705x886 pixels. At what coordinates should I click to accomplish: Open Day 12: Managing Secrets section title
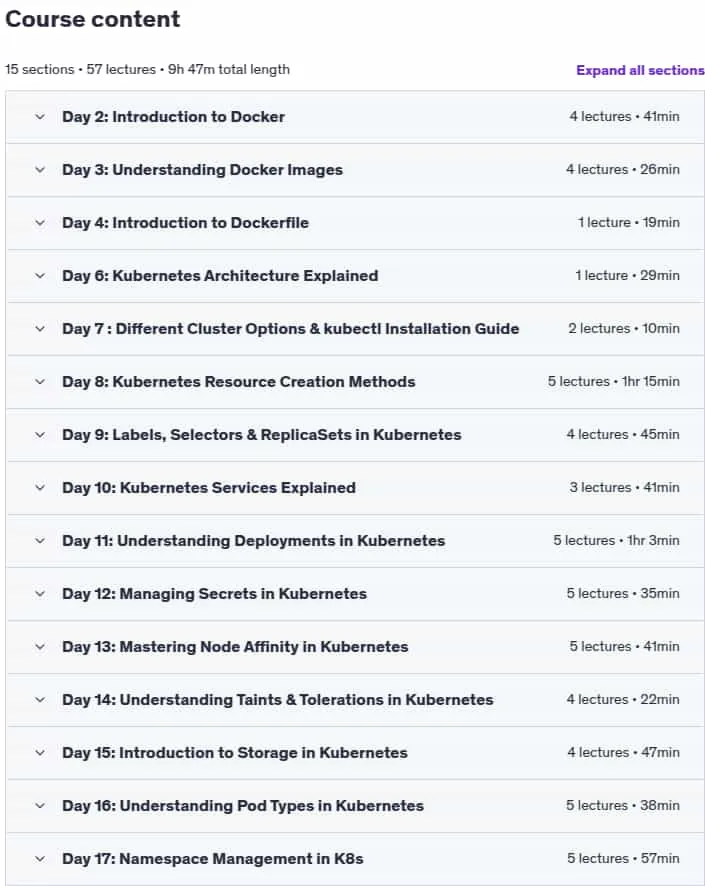click(x=215, y=594)
